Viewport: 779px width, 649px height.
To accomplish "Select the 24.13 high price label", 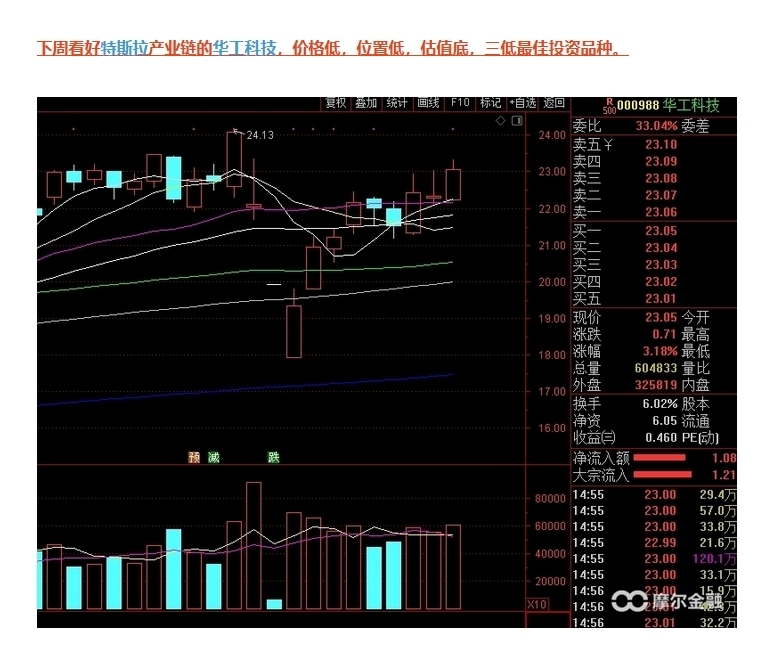I will 260,135.
